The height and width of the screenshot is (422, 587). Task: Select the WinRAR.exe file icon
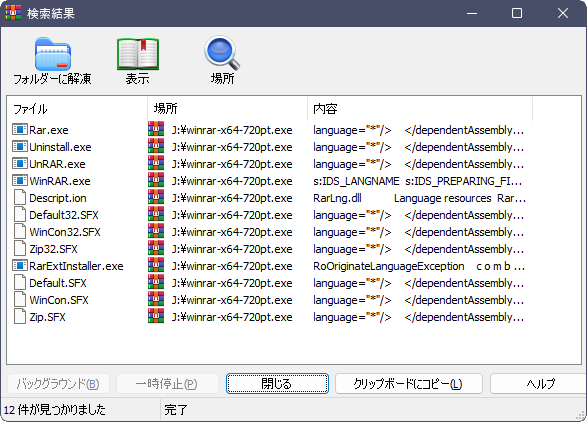pos(20,181)
